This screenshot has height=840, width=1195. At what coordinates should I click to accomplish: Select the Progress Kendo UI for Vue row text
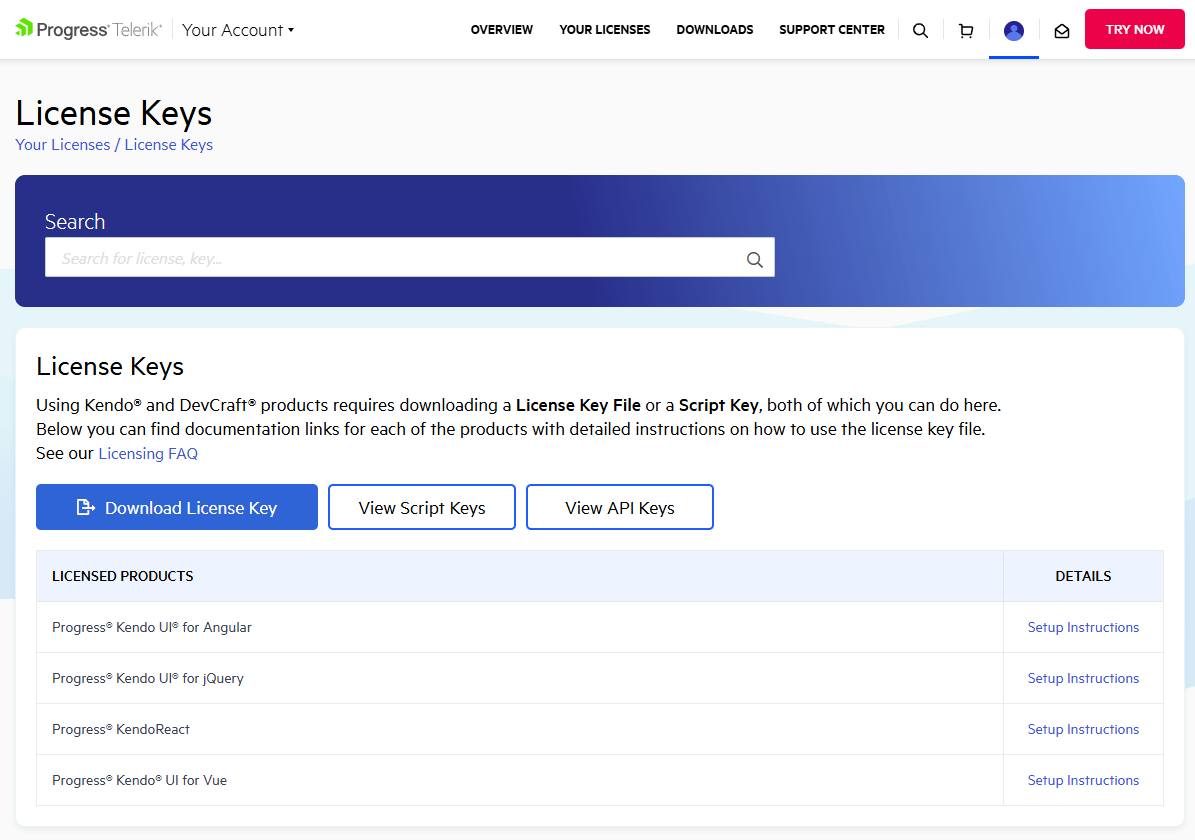pyautogui.click(x=139, y=781)
